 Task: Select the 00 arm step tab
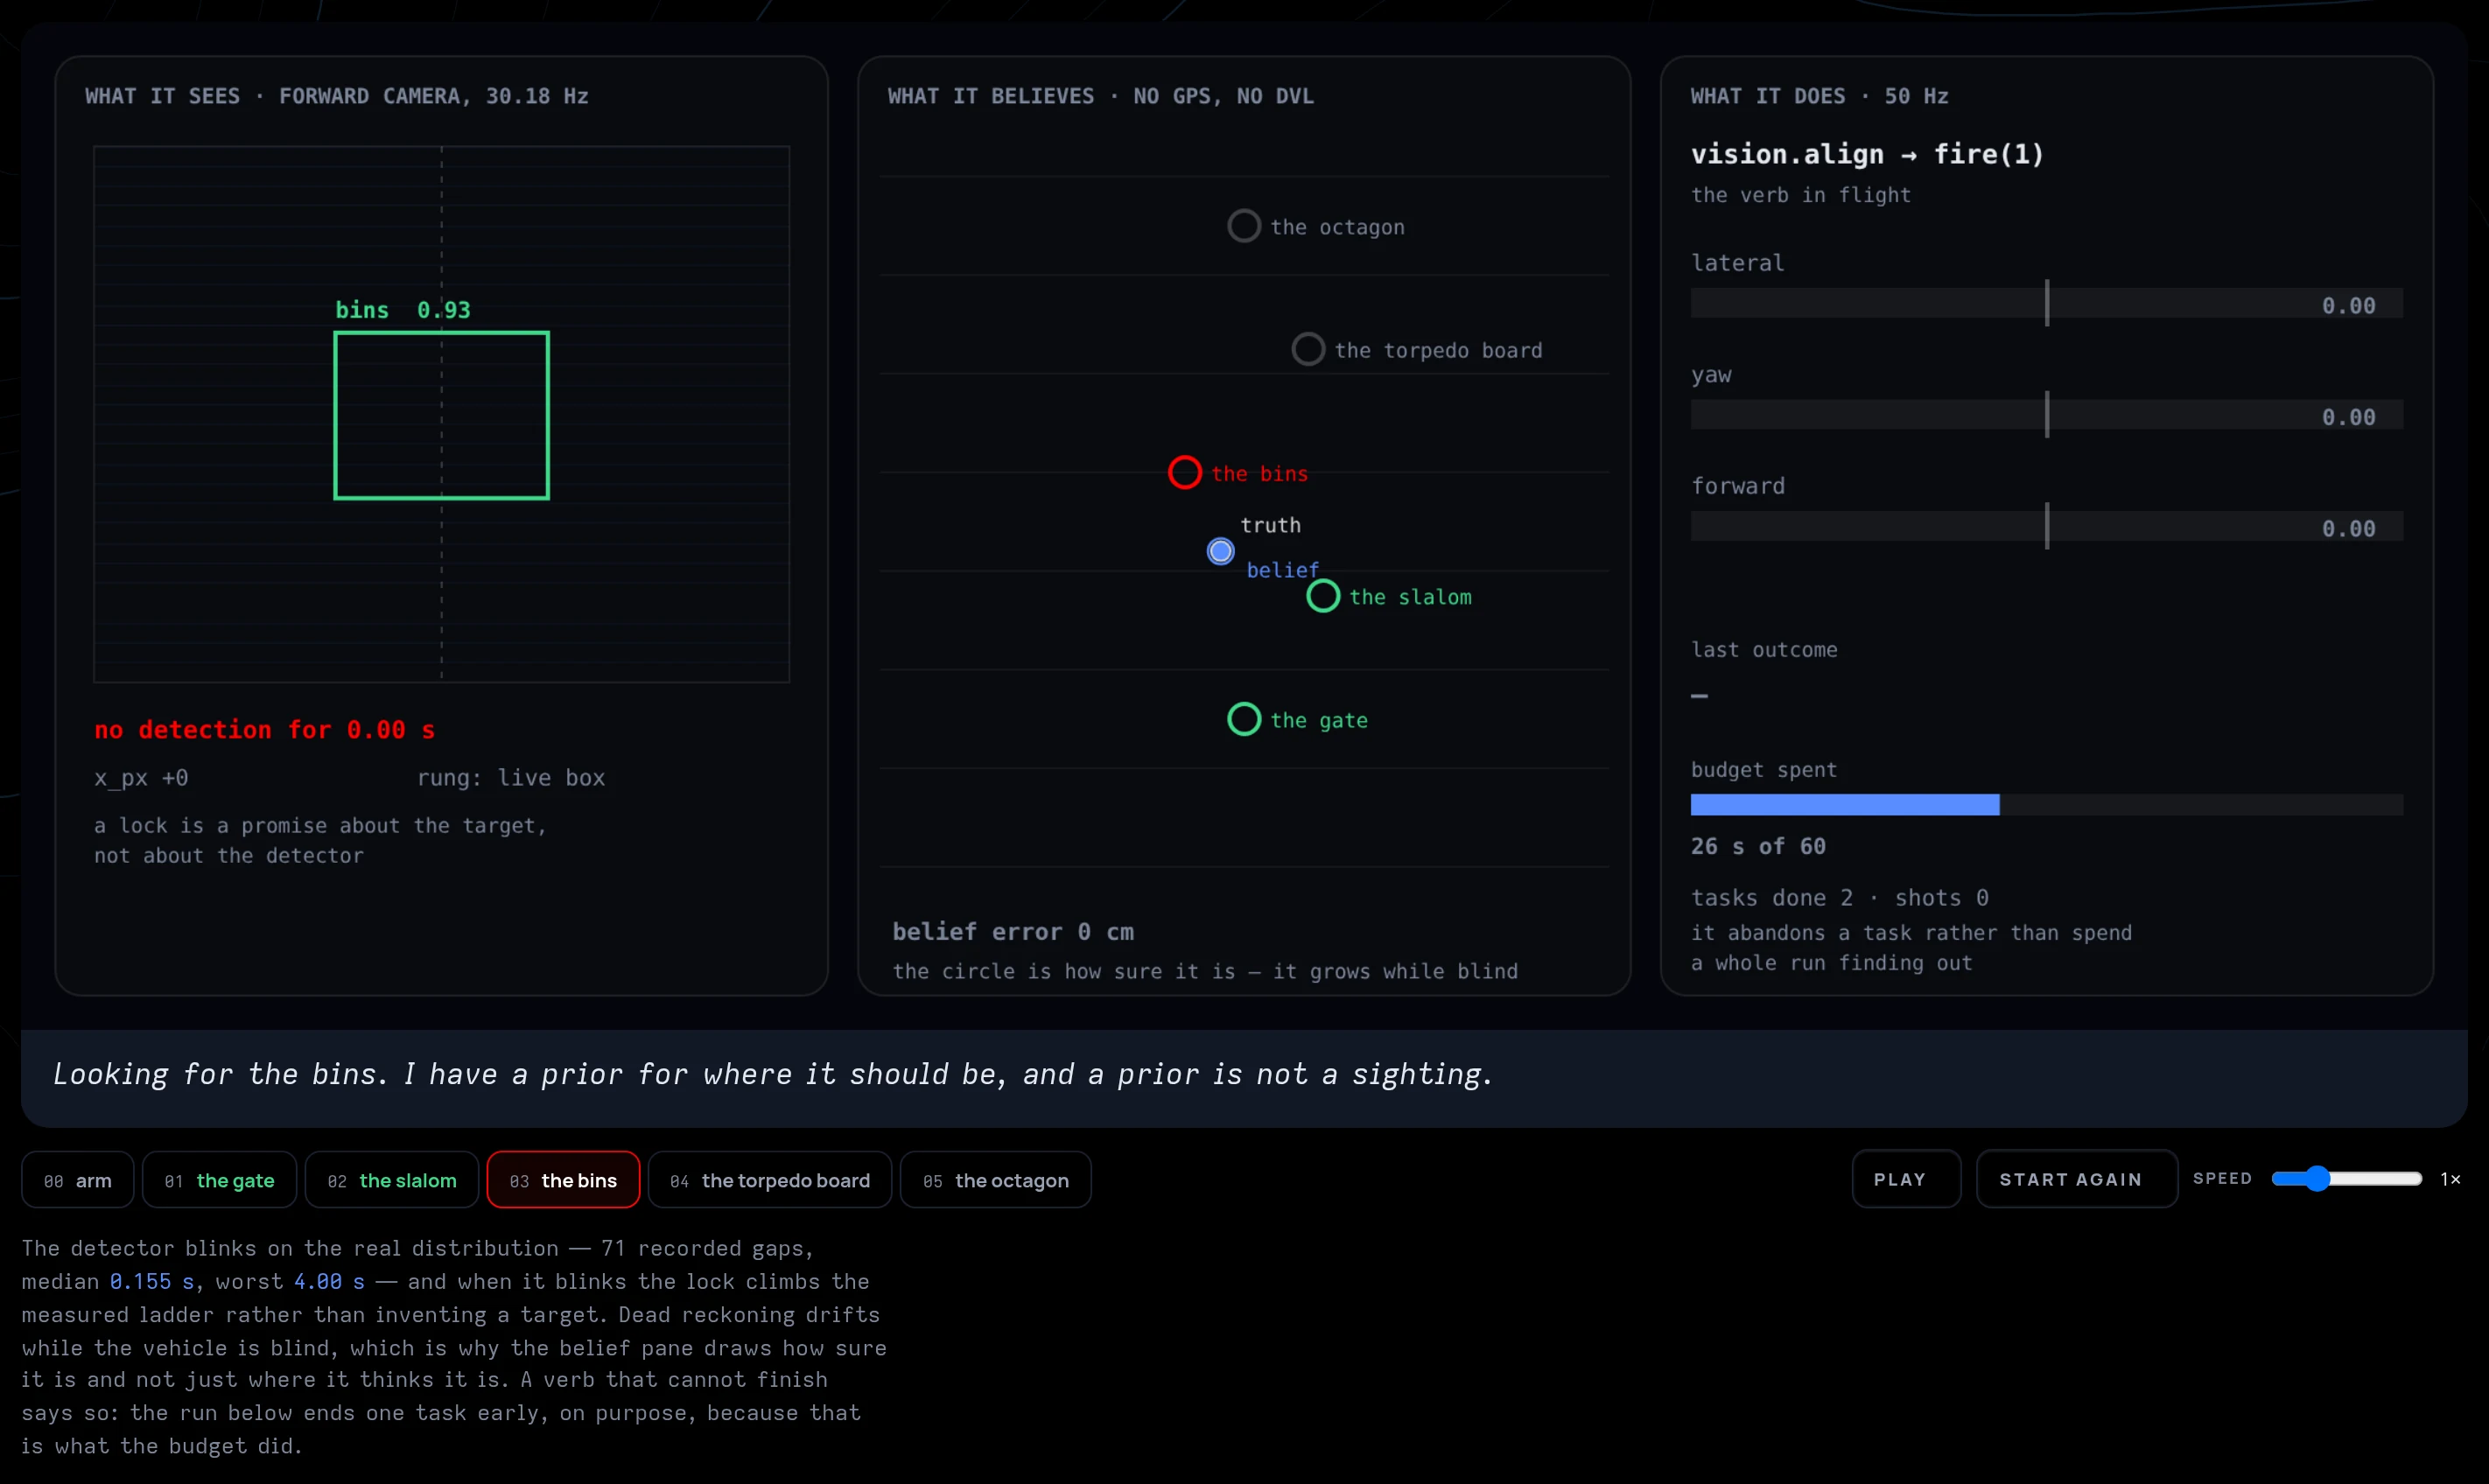[78, 1180]
